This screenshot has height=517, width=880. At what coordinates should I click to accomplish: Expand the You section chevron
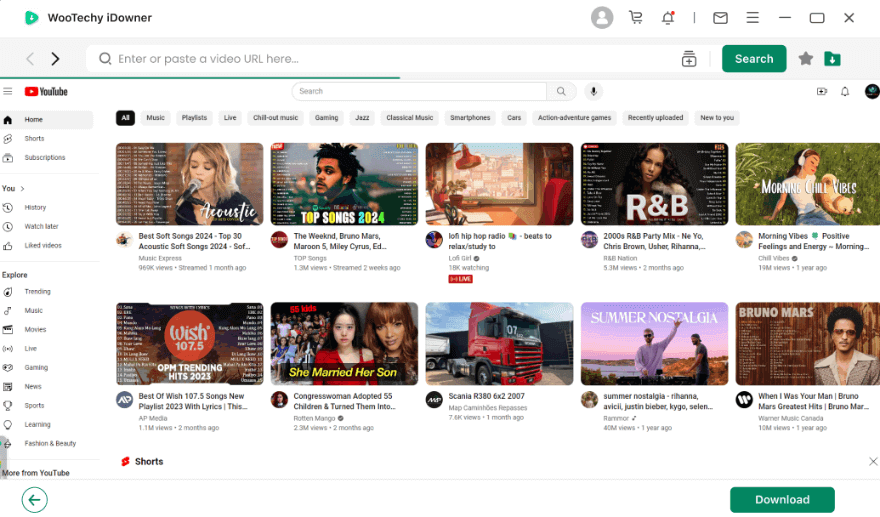click(x=22, y=188)
